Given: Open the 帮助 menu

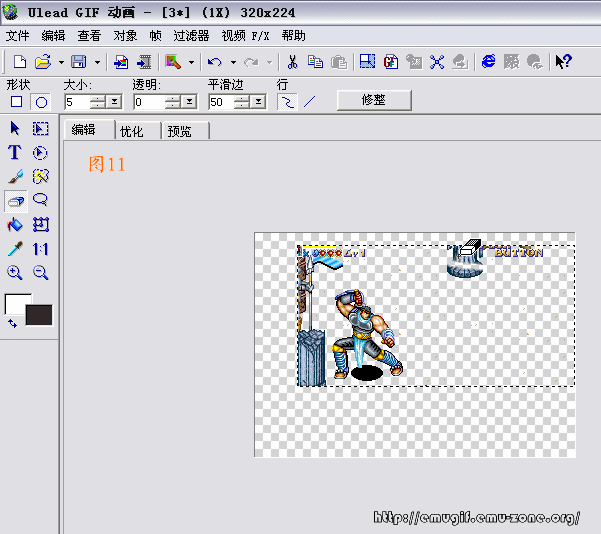Looking at the screenshot, I should (293, 36).
